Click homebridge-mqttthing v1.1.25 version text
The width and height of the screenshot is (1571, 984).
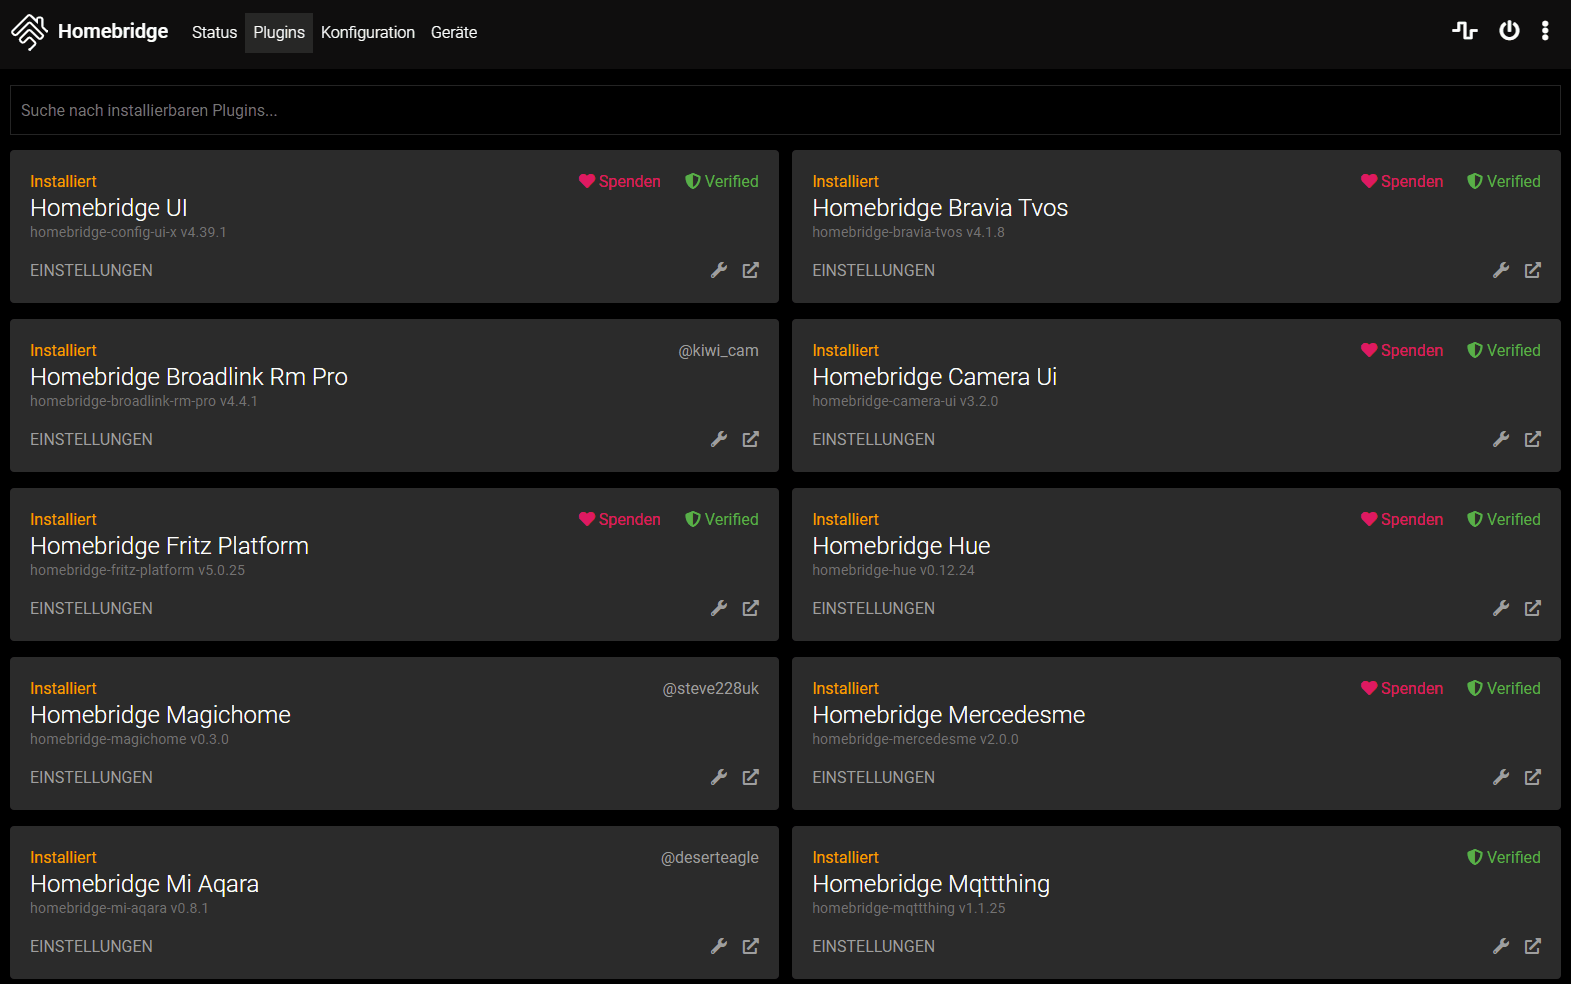[909, 908]
